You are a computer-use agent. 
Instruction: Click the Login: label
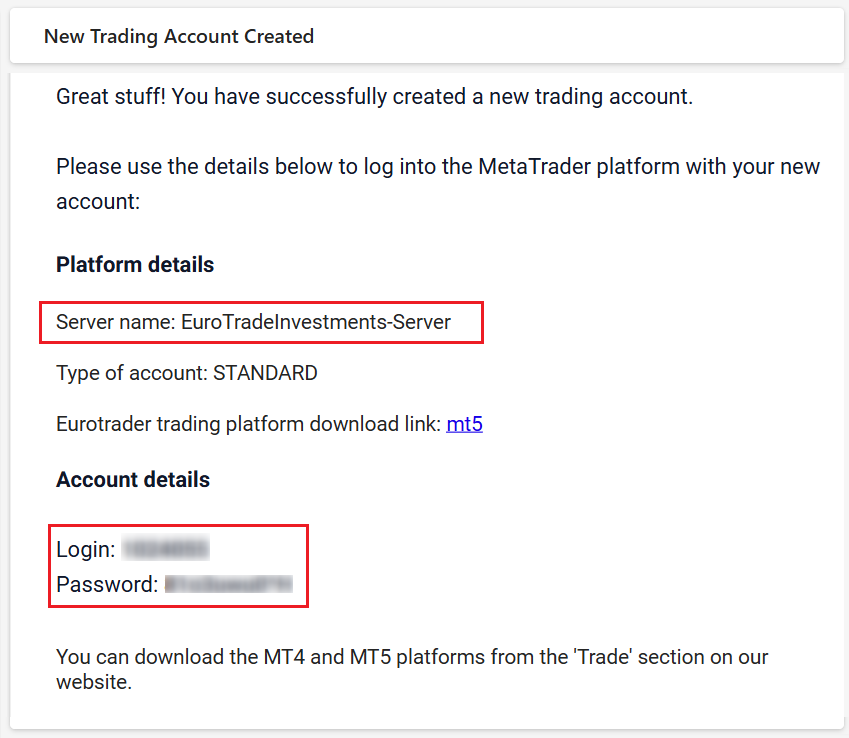86,549
